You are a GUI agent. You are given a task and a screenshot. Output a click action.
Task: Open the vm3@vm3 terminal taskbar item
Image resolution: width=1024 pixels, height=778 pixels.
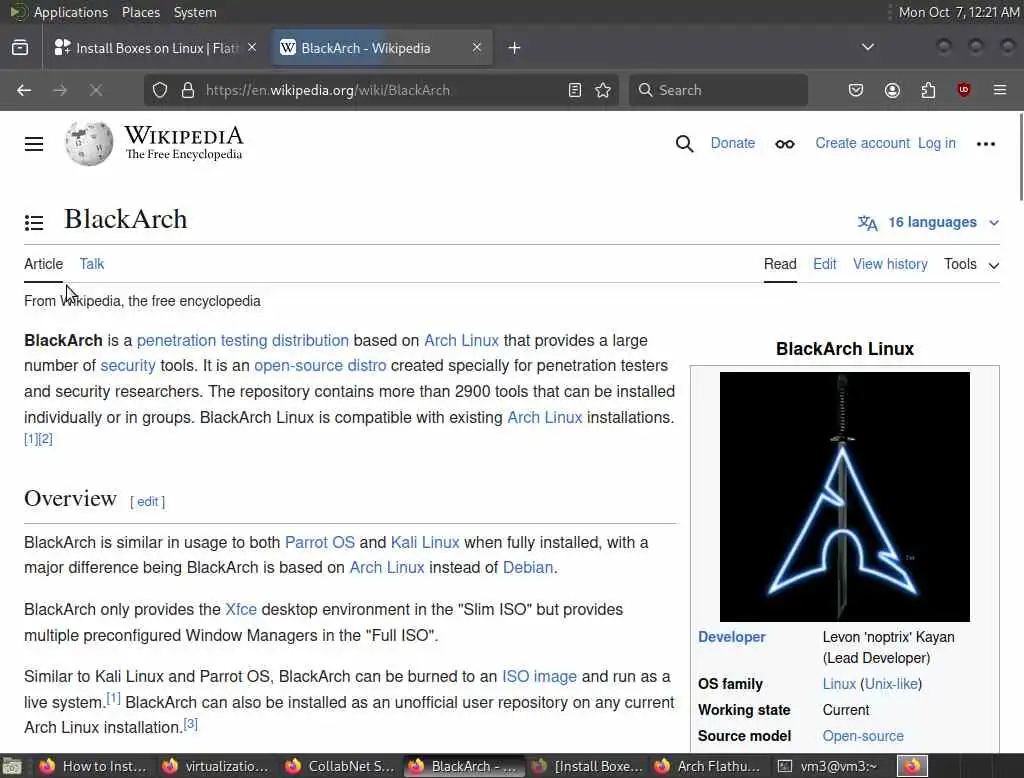tap(830, 766)
